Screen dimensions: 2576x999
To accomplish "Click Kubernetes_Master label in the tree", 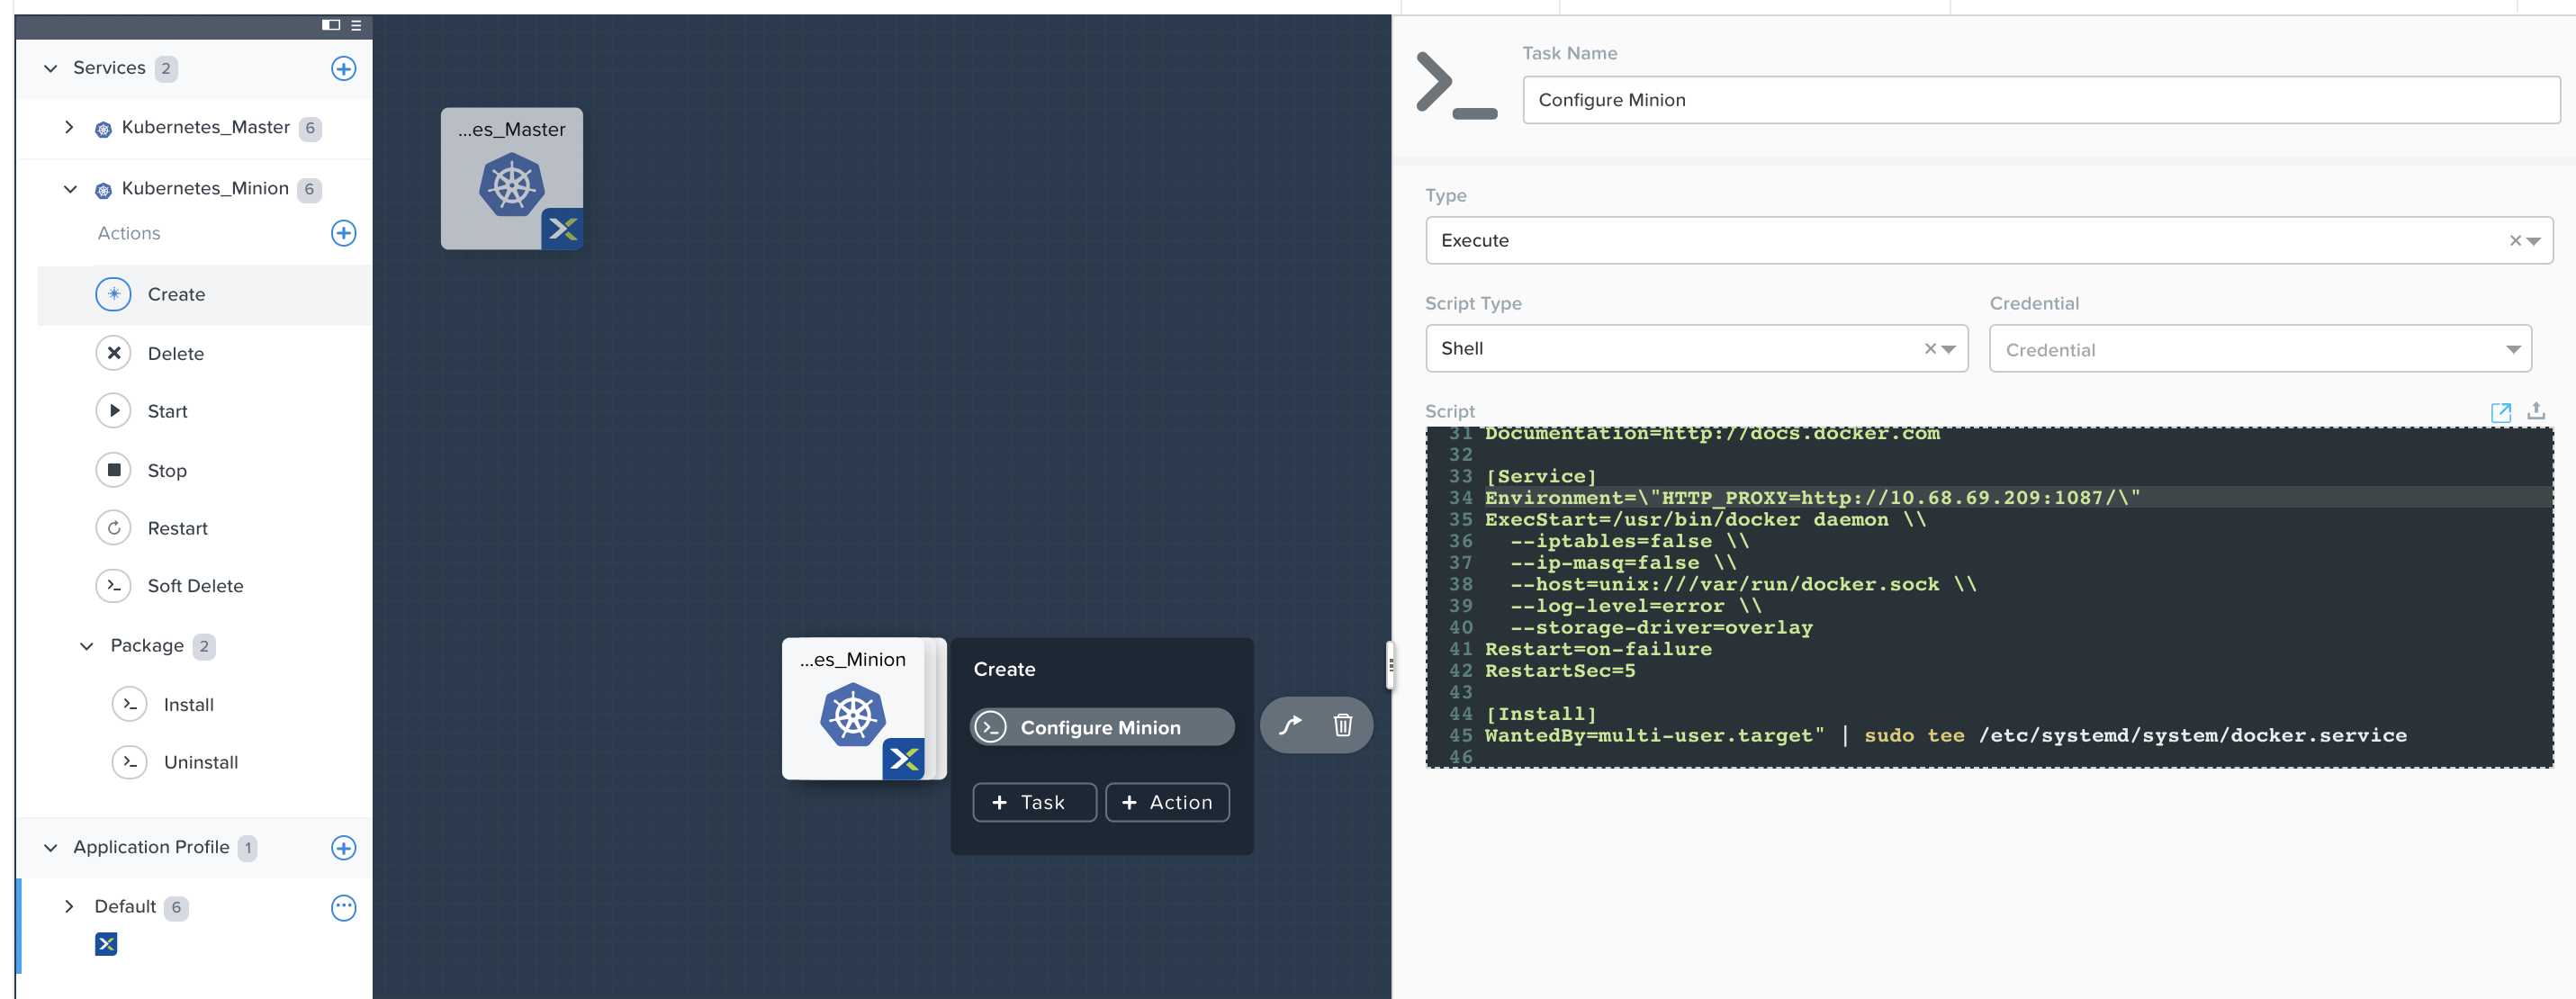I will [x=205, y=127].
